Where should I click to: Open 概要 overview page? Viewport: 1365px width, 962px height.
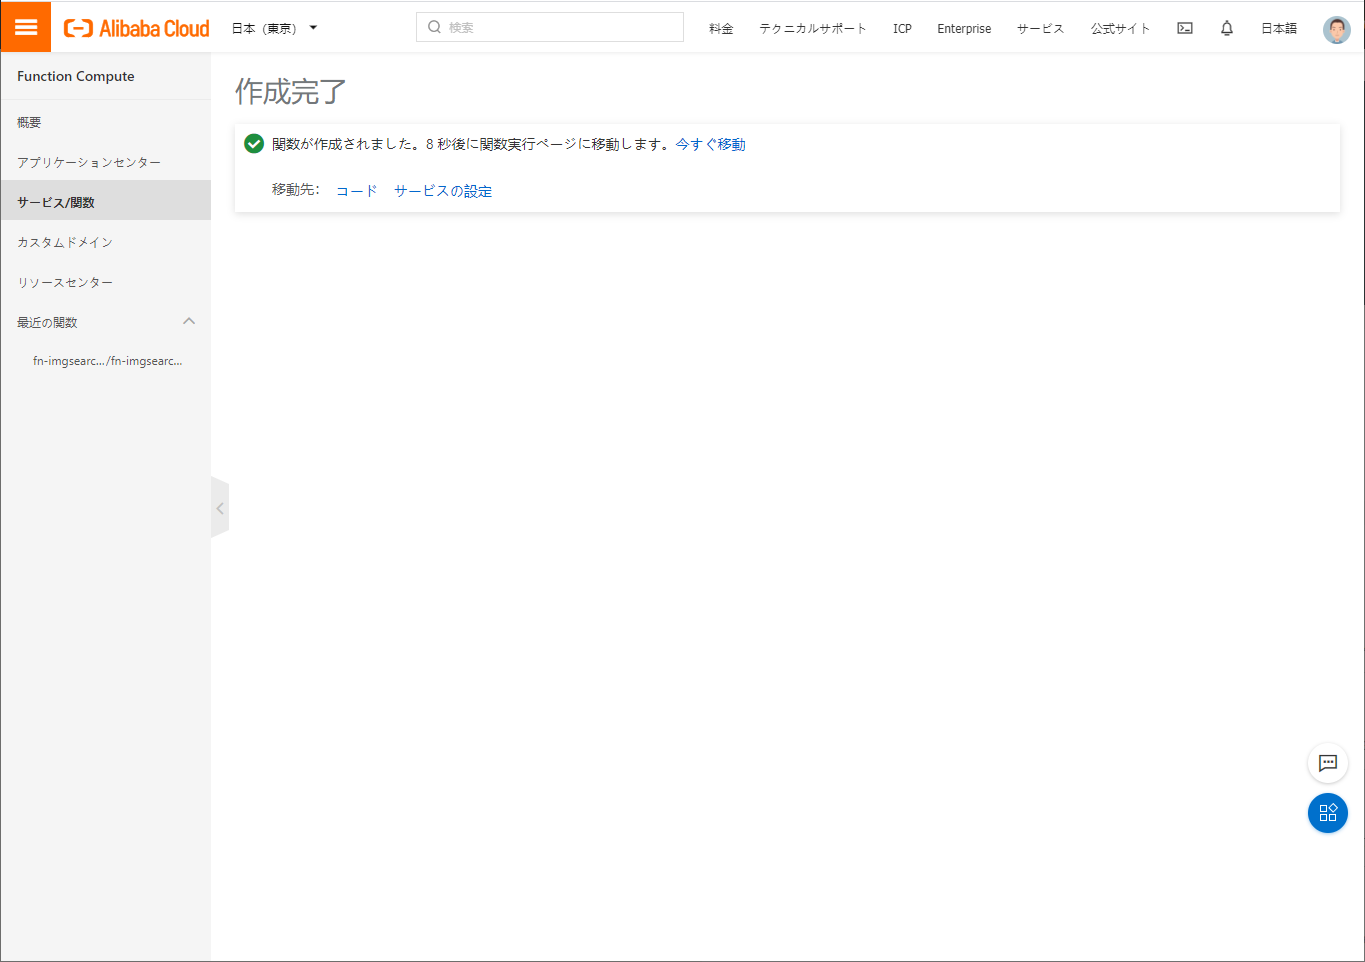point(29,121)
